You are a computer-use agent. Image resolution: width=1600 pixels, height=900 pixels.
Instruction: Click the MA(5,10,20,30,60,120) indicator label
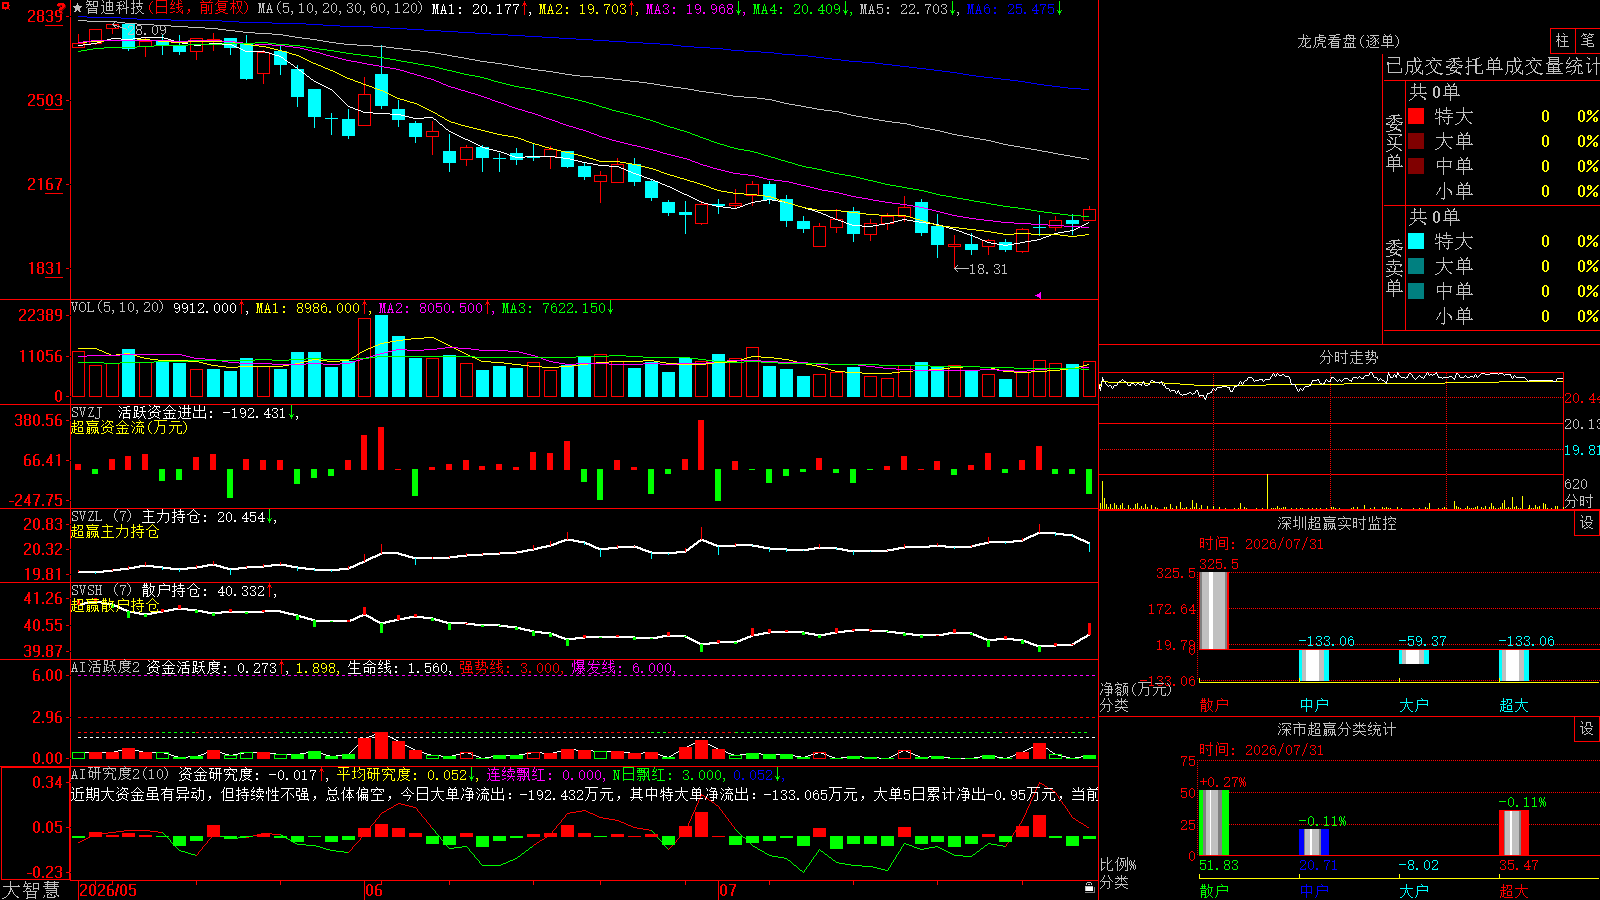coord(340,8)
